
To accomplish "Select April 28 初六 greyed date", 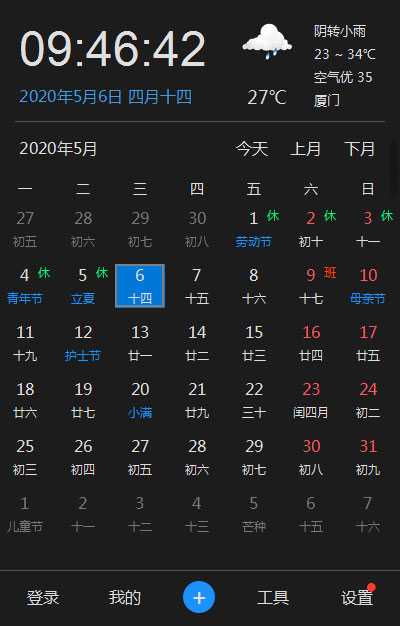I will [83, 229].
